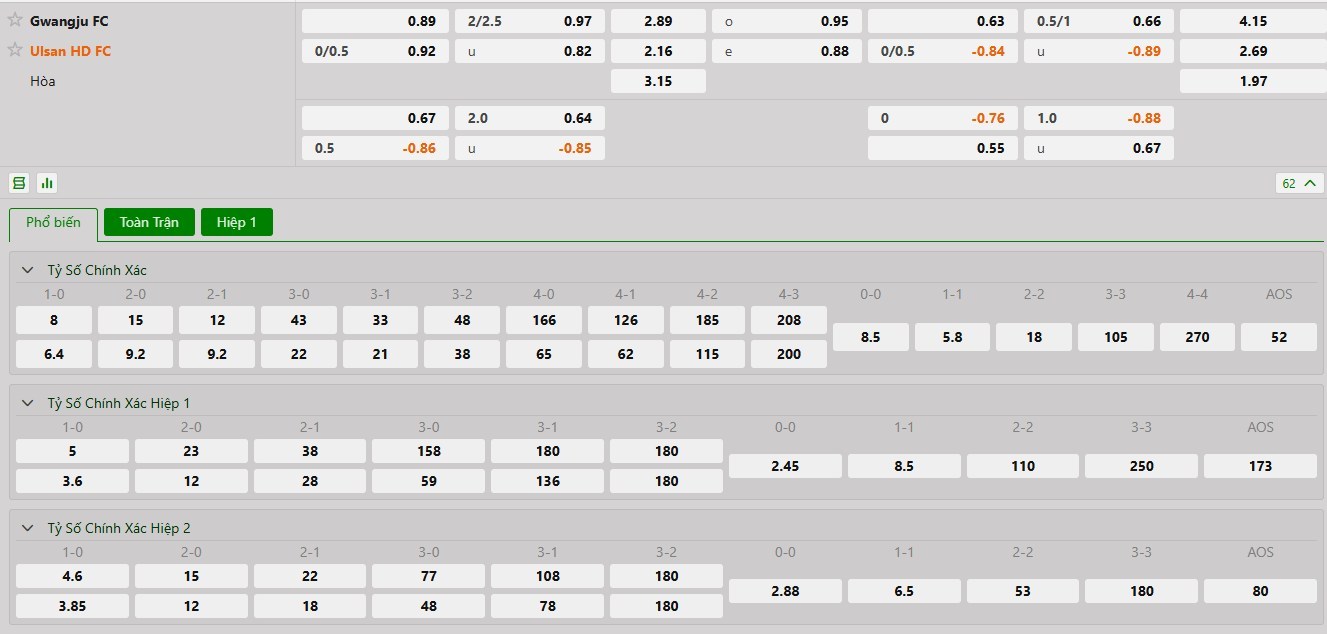Image resolution: width=1327 pixels, height=634 pixels.
Task: Pick first-half draw odds 1.97
Action: click(1253, 81)
